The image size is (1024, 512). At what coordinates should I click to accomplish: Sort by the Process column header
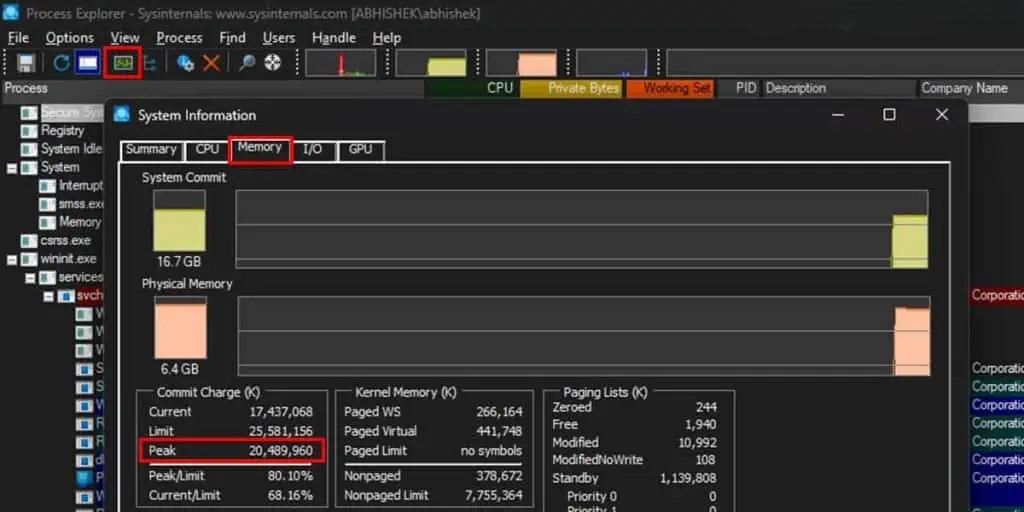[x=213, y=88]
